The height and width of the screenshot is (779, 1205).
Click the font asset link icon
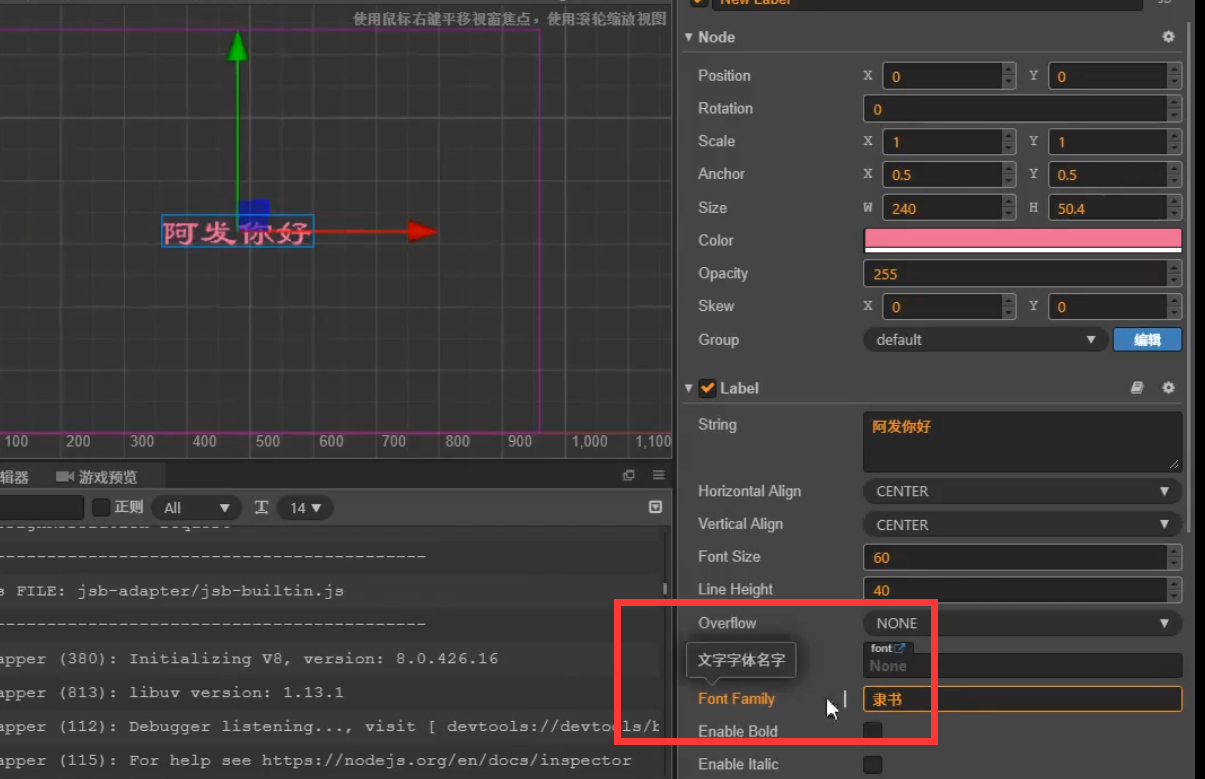coord(899,648)
